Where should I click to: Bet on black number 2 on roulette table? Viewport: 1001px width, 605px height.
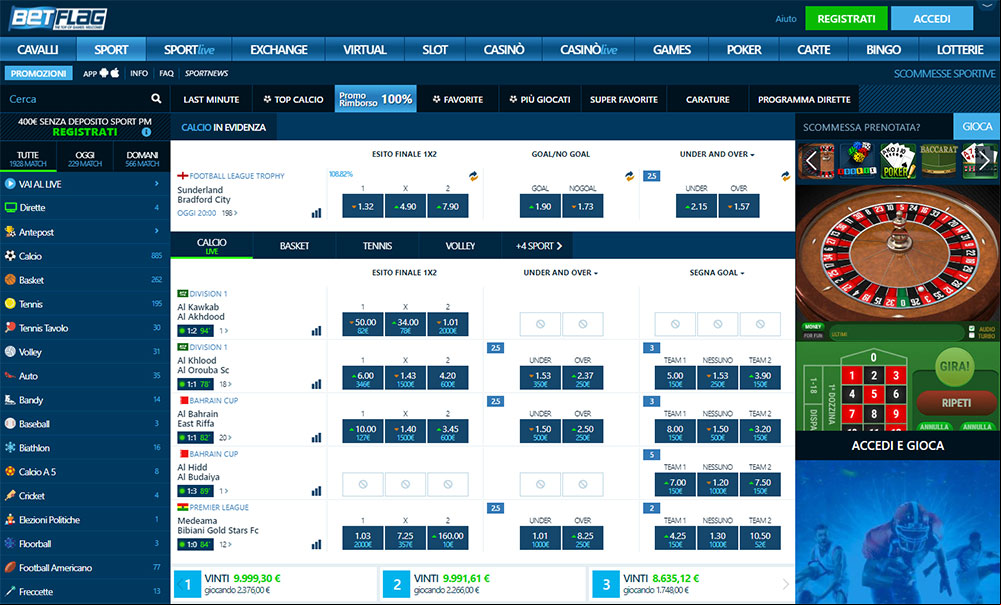874,375
